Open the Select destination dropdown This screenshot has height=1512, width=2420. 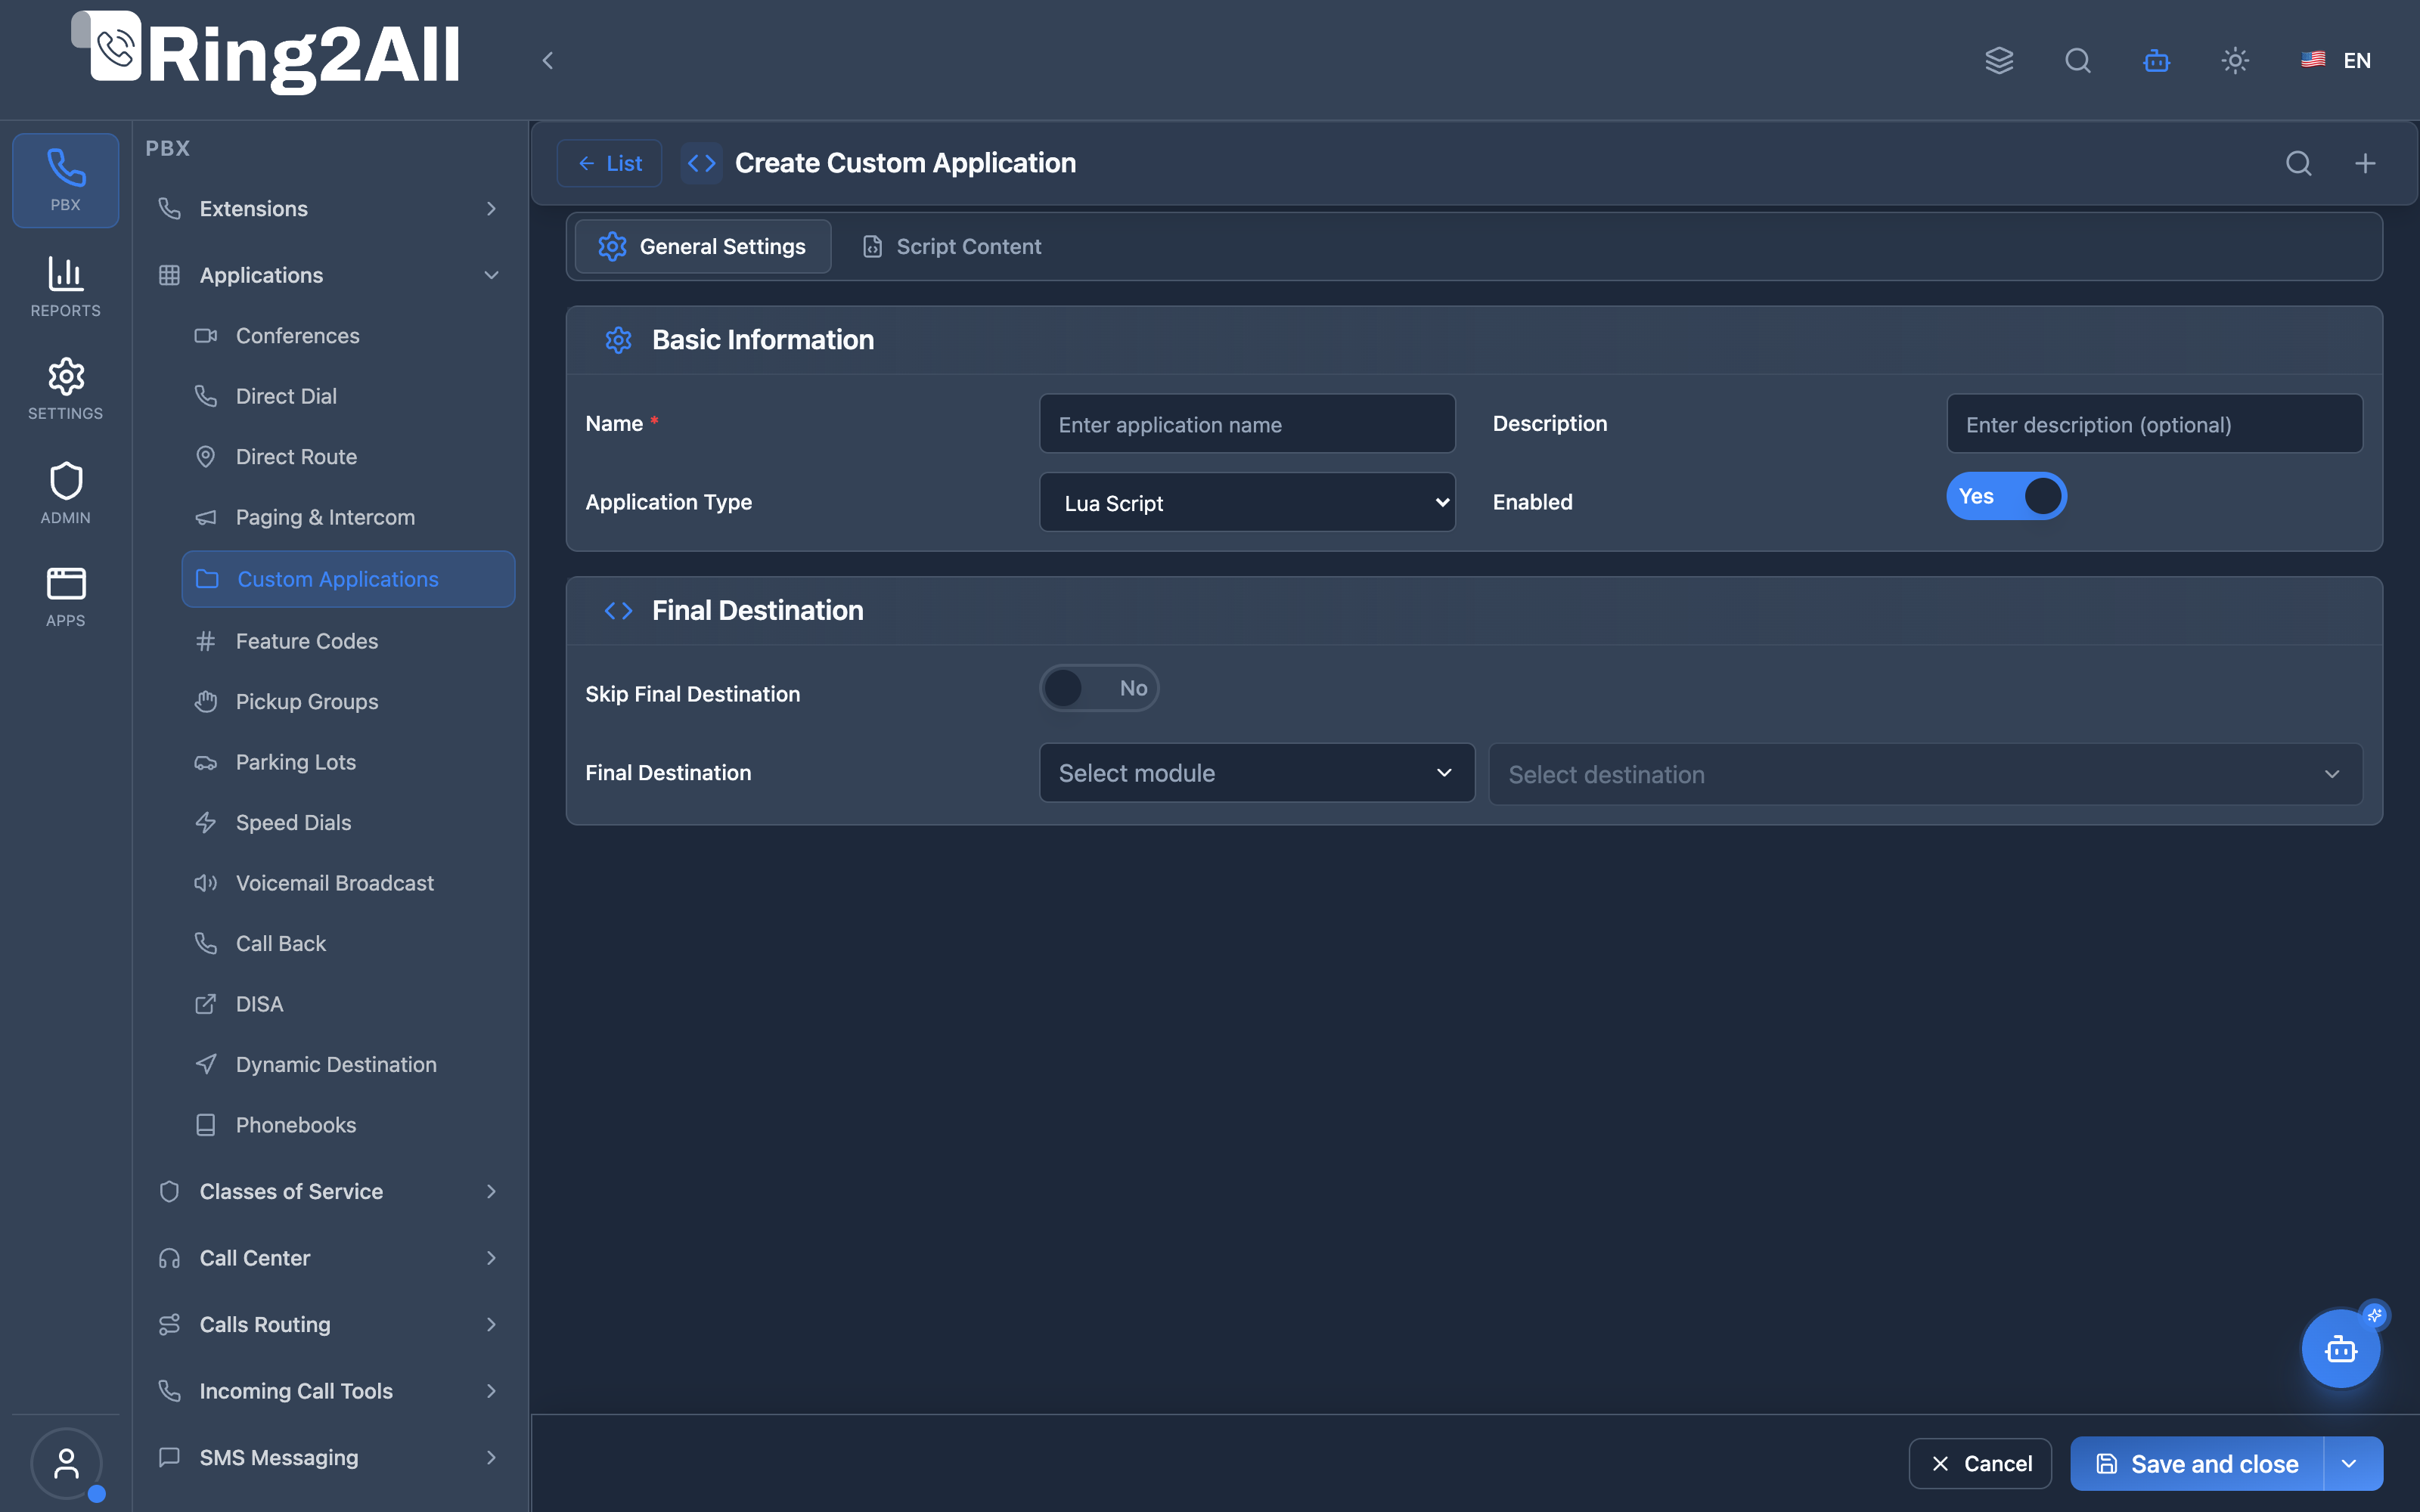pos(1925,774)
